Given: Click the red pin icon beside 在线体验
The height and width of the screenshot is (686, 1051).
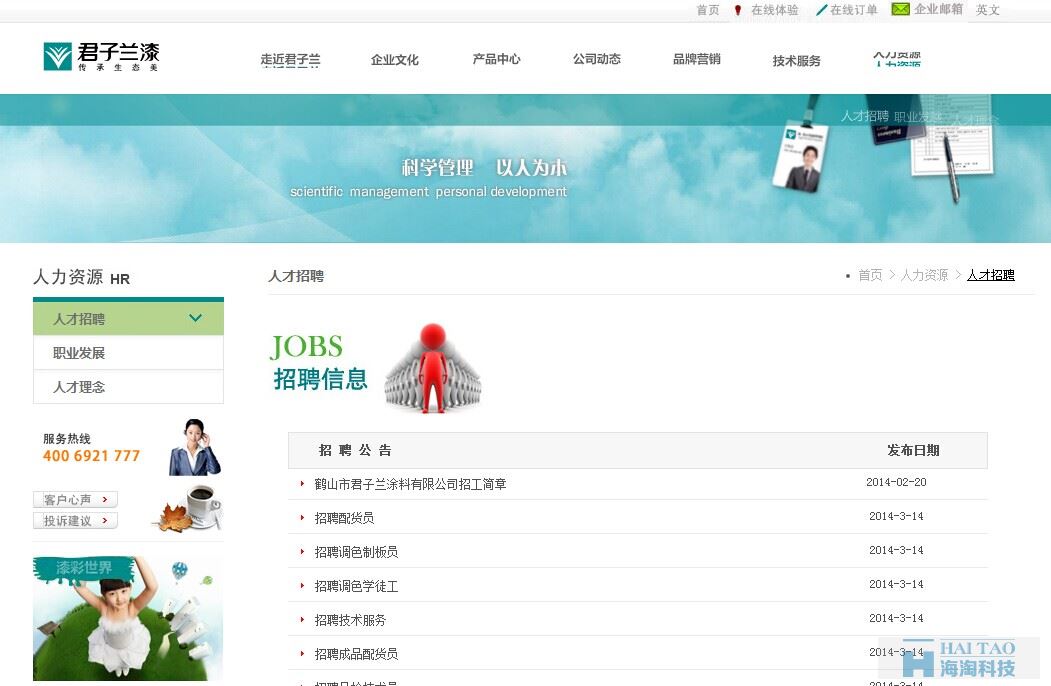Looking at the screenshot, I should (738, 10).
